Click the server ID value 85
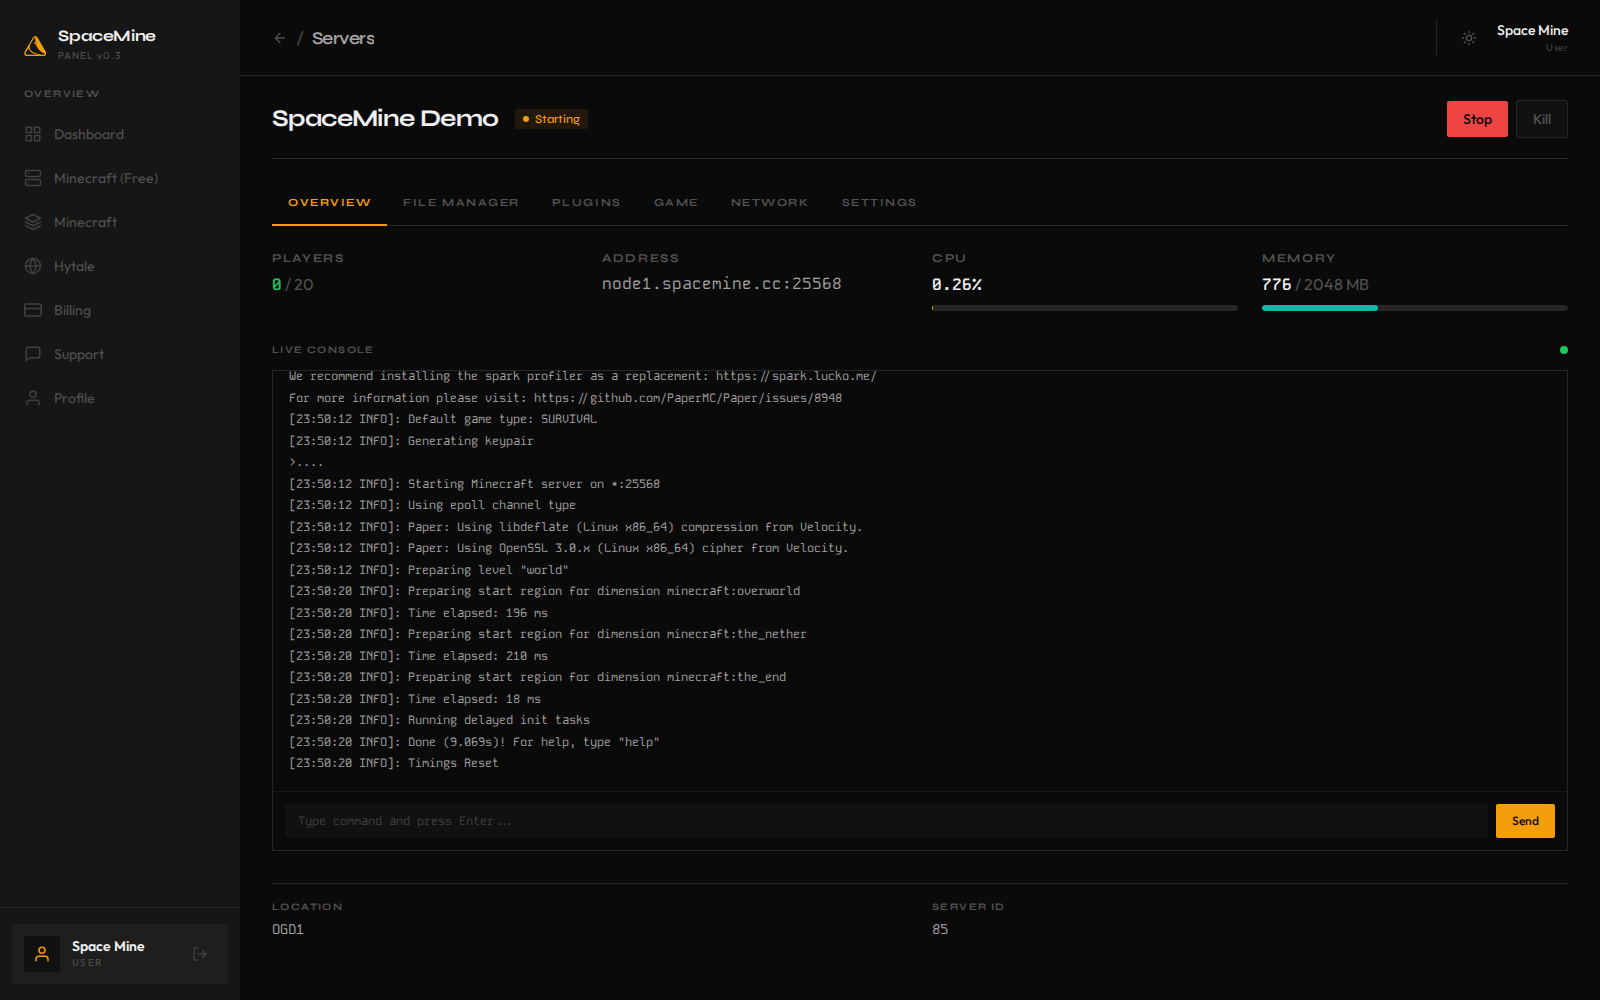The height and width of the screenshot is (1000, 1600). tap(940, 929)
